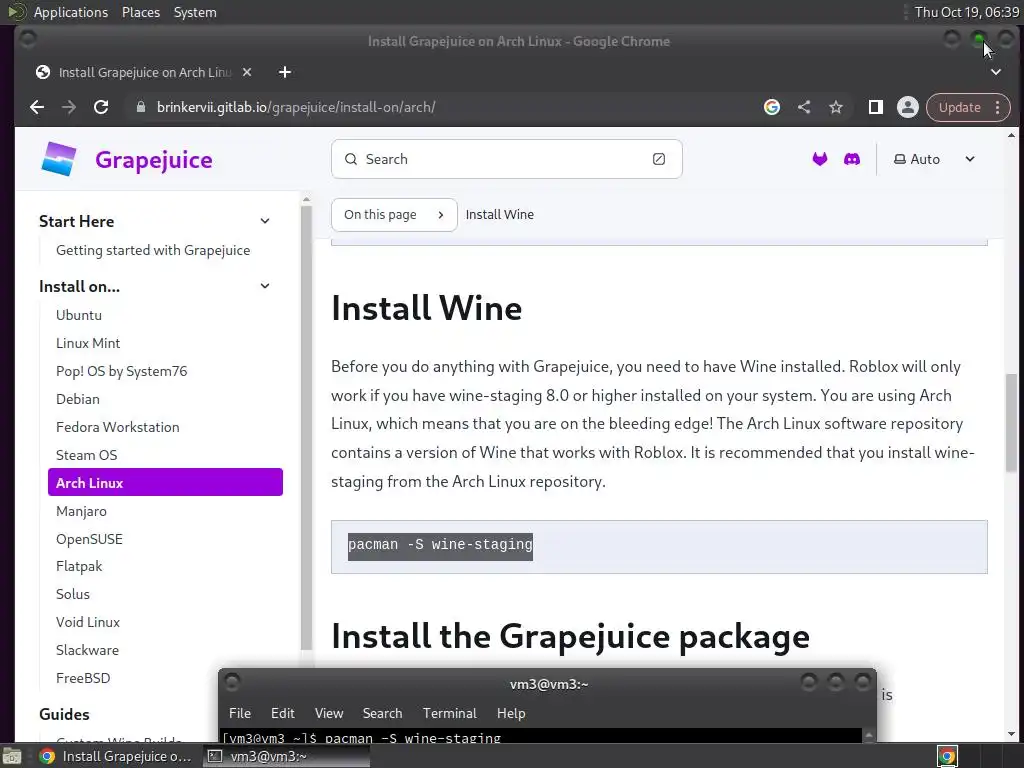Open the Fedora Workstation guide
Viewport: 1024px width, 768px height.
point(118,427)
